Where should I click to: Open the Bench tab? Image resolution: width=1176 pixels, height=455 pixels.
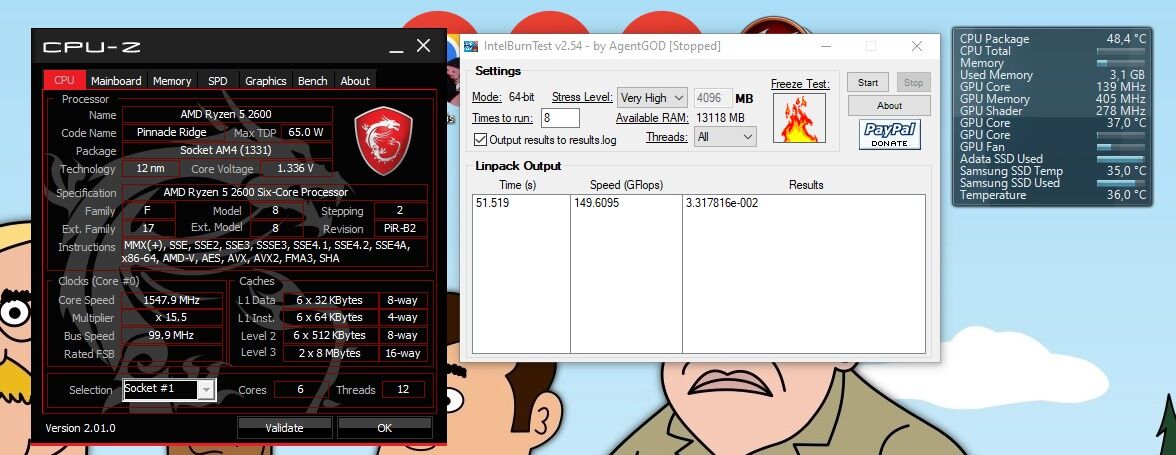click(x=312, y=80)
